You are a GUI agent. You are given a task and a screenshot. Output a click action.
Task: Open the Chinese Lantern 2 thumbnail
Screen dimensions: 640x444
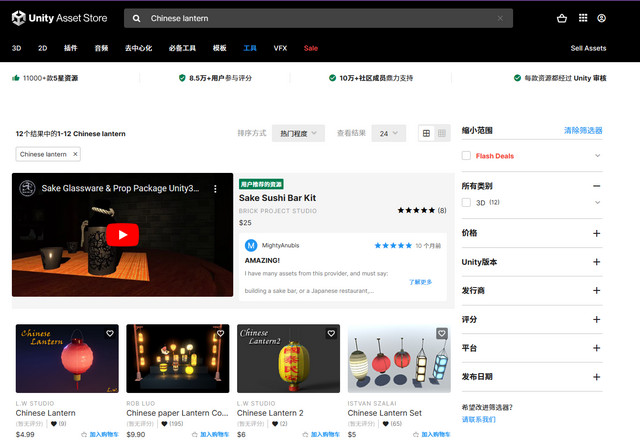[x=289, y=359]
